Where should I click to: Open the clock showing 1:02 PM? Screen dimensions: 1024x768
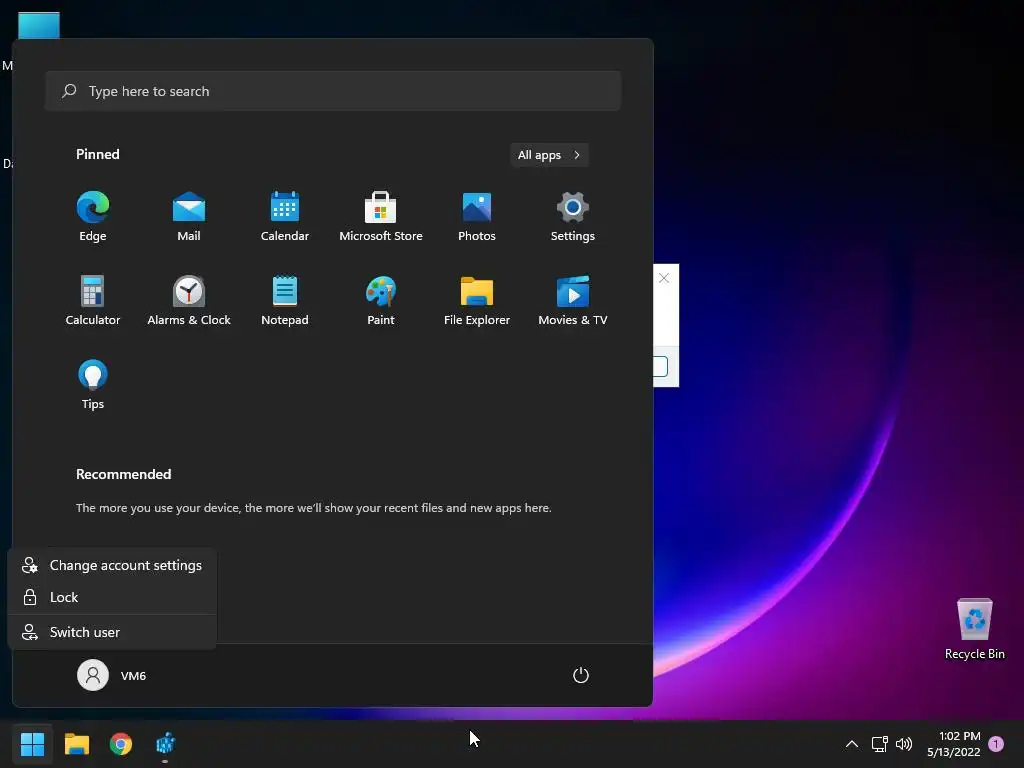[x=953, y=744]
